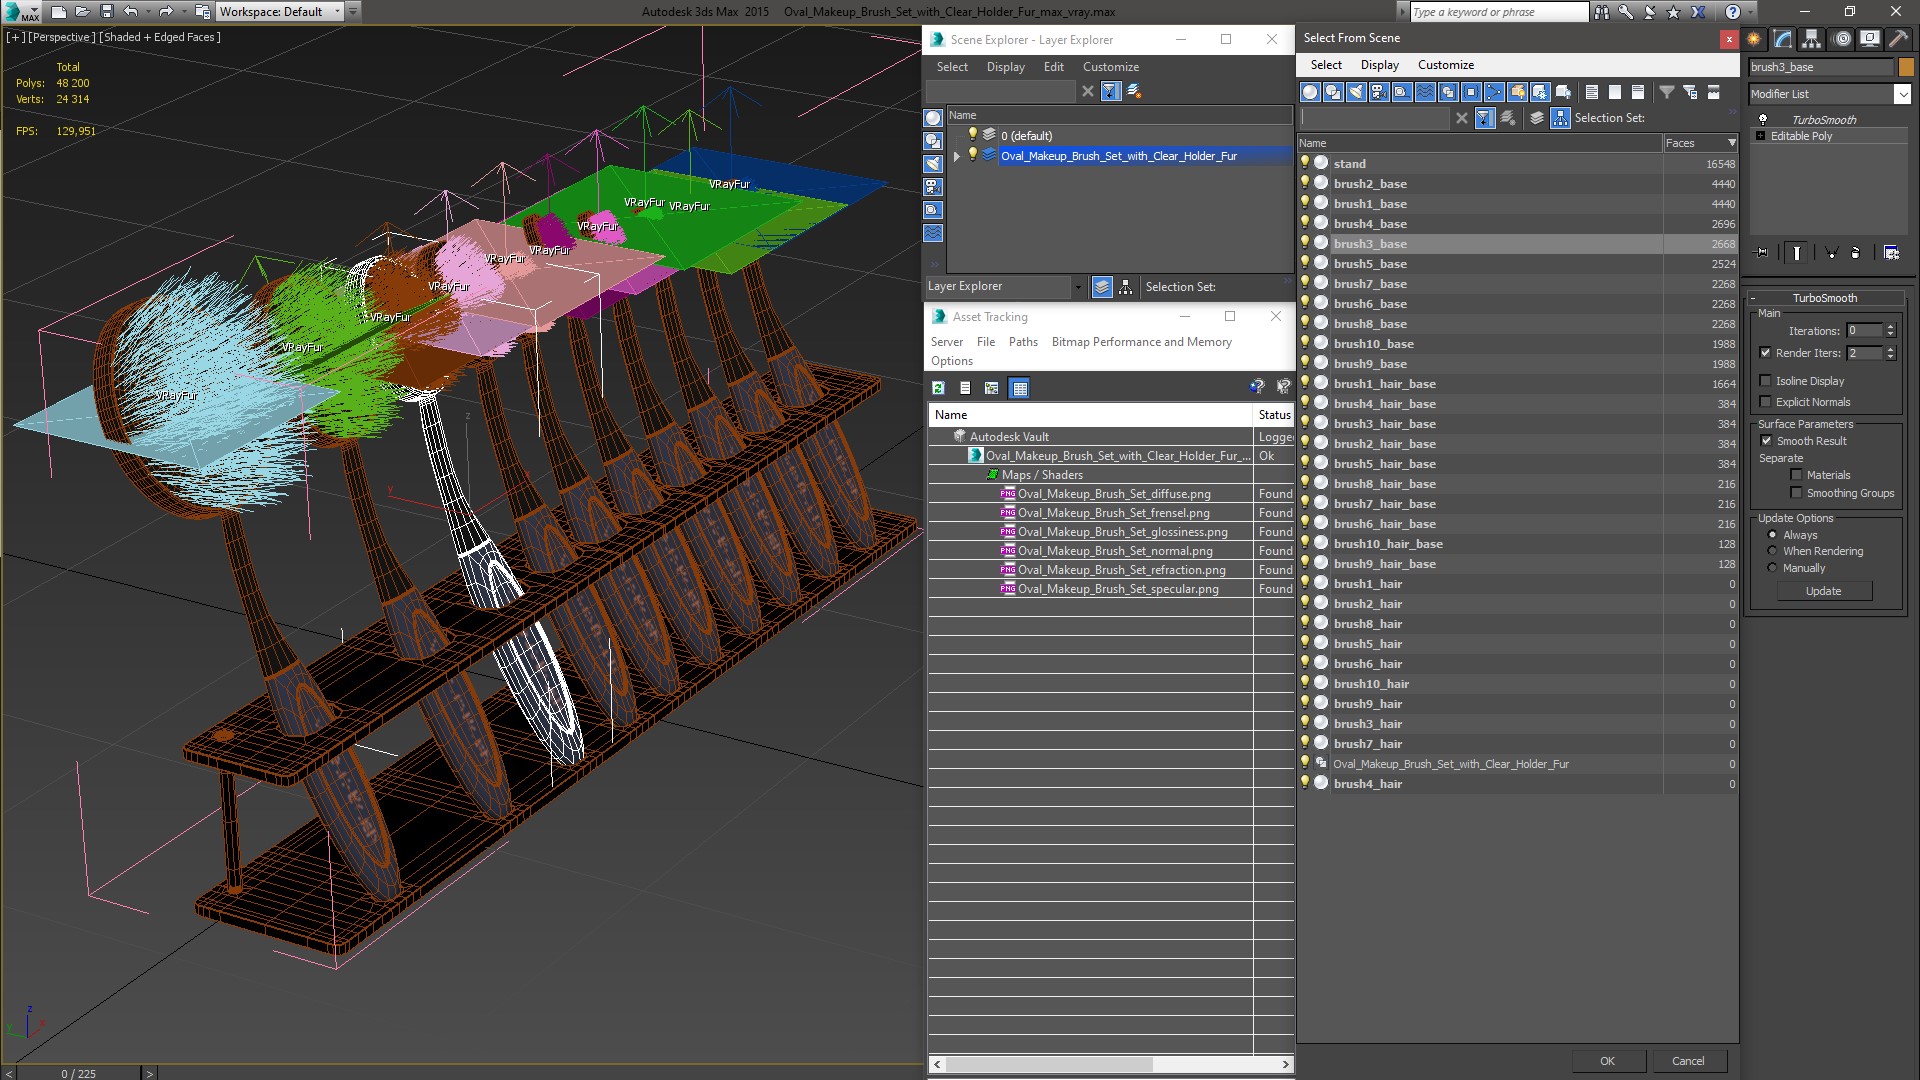Screen dimensions: 1920x1080
Task: Toggle Display Cameras filter icon
Action: (1379, 92)
